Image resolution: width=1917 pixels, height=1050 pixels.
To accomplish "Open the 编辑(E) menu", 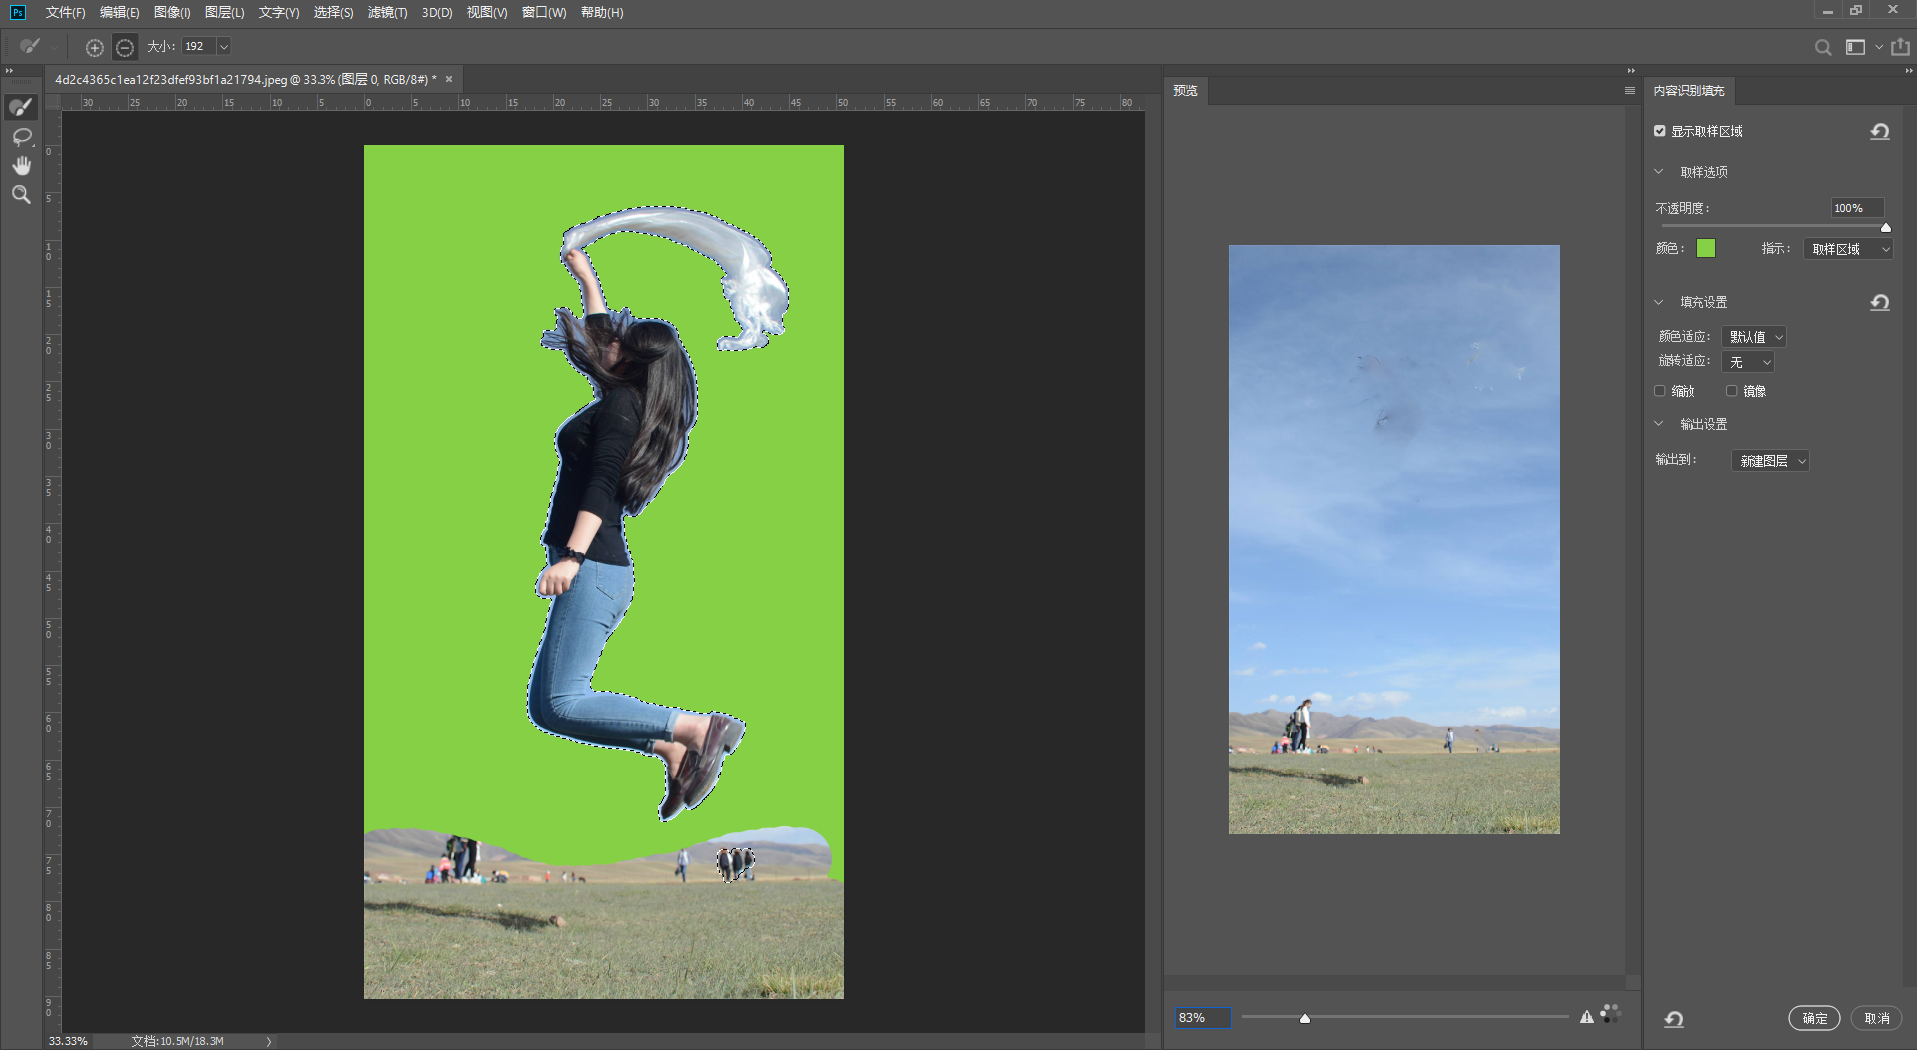I will point(119,13).
